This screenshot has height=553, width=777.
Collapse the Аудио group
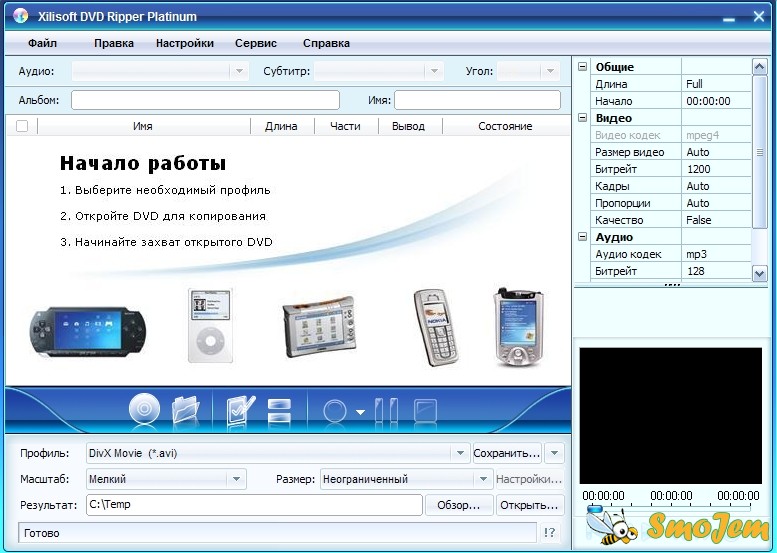coord(583,237)
